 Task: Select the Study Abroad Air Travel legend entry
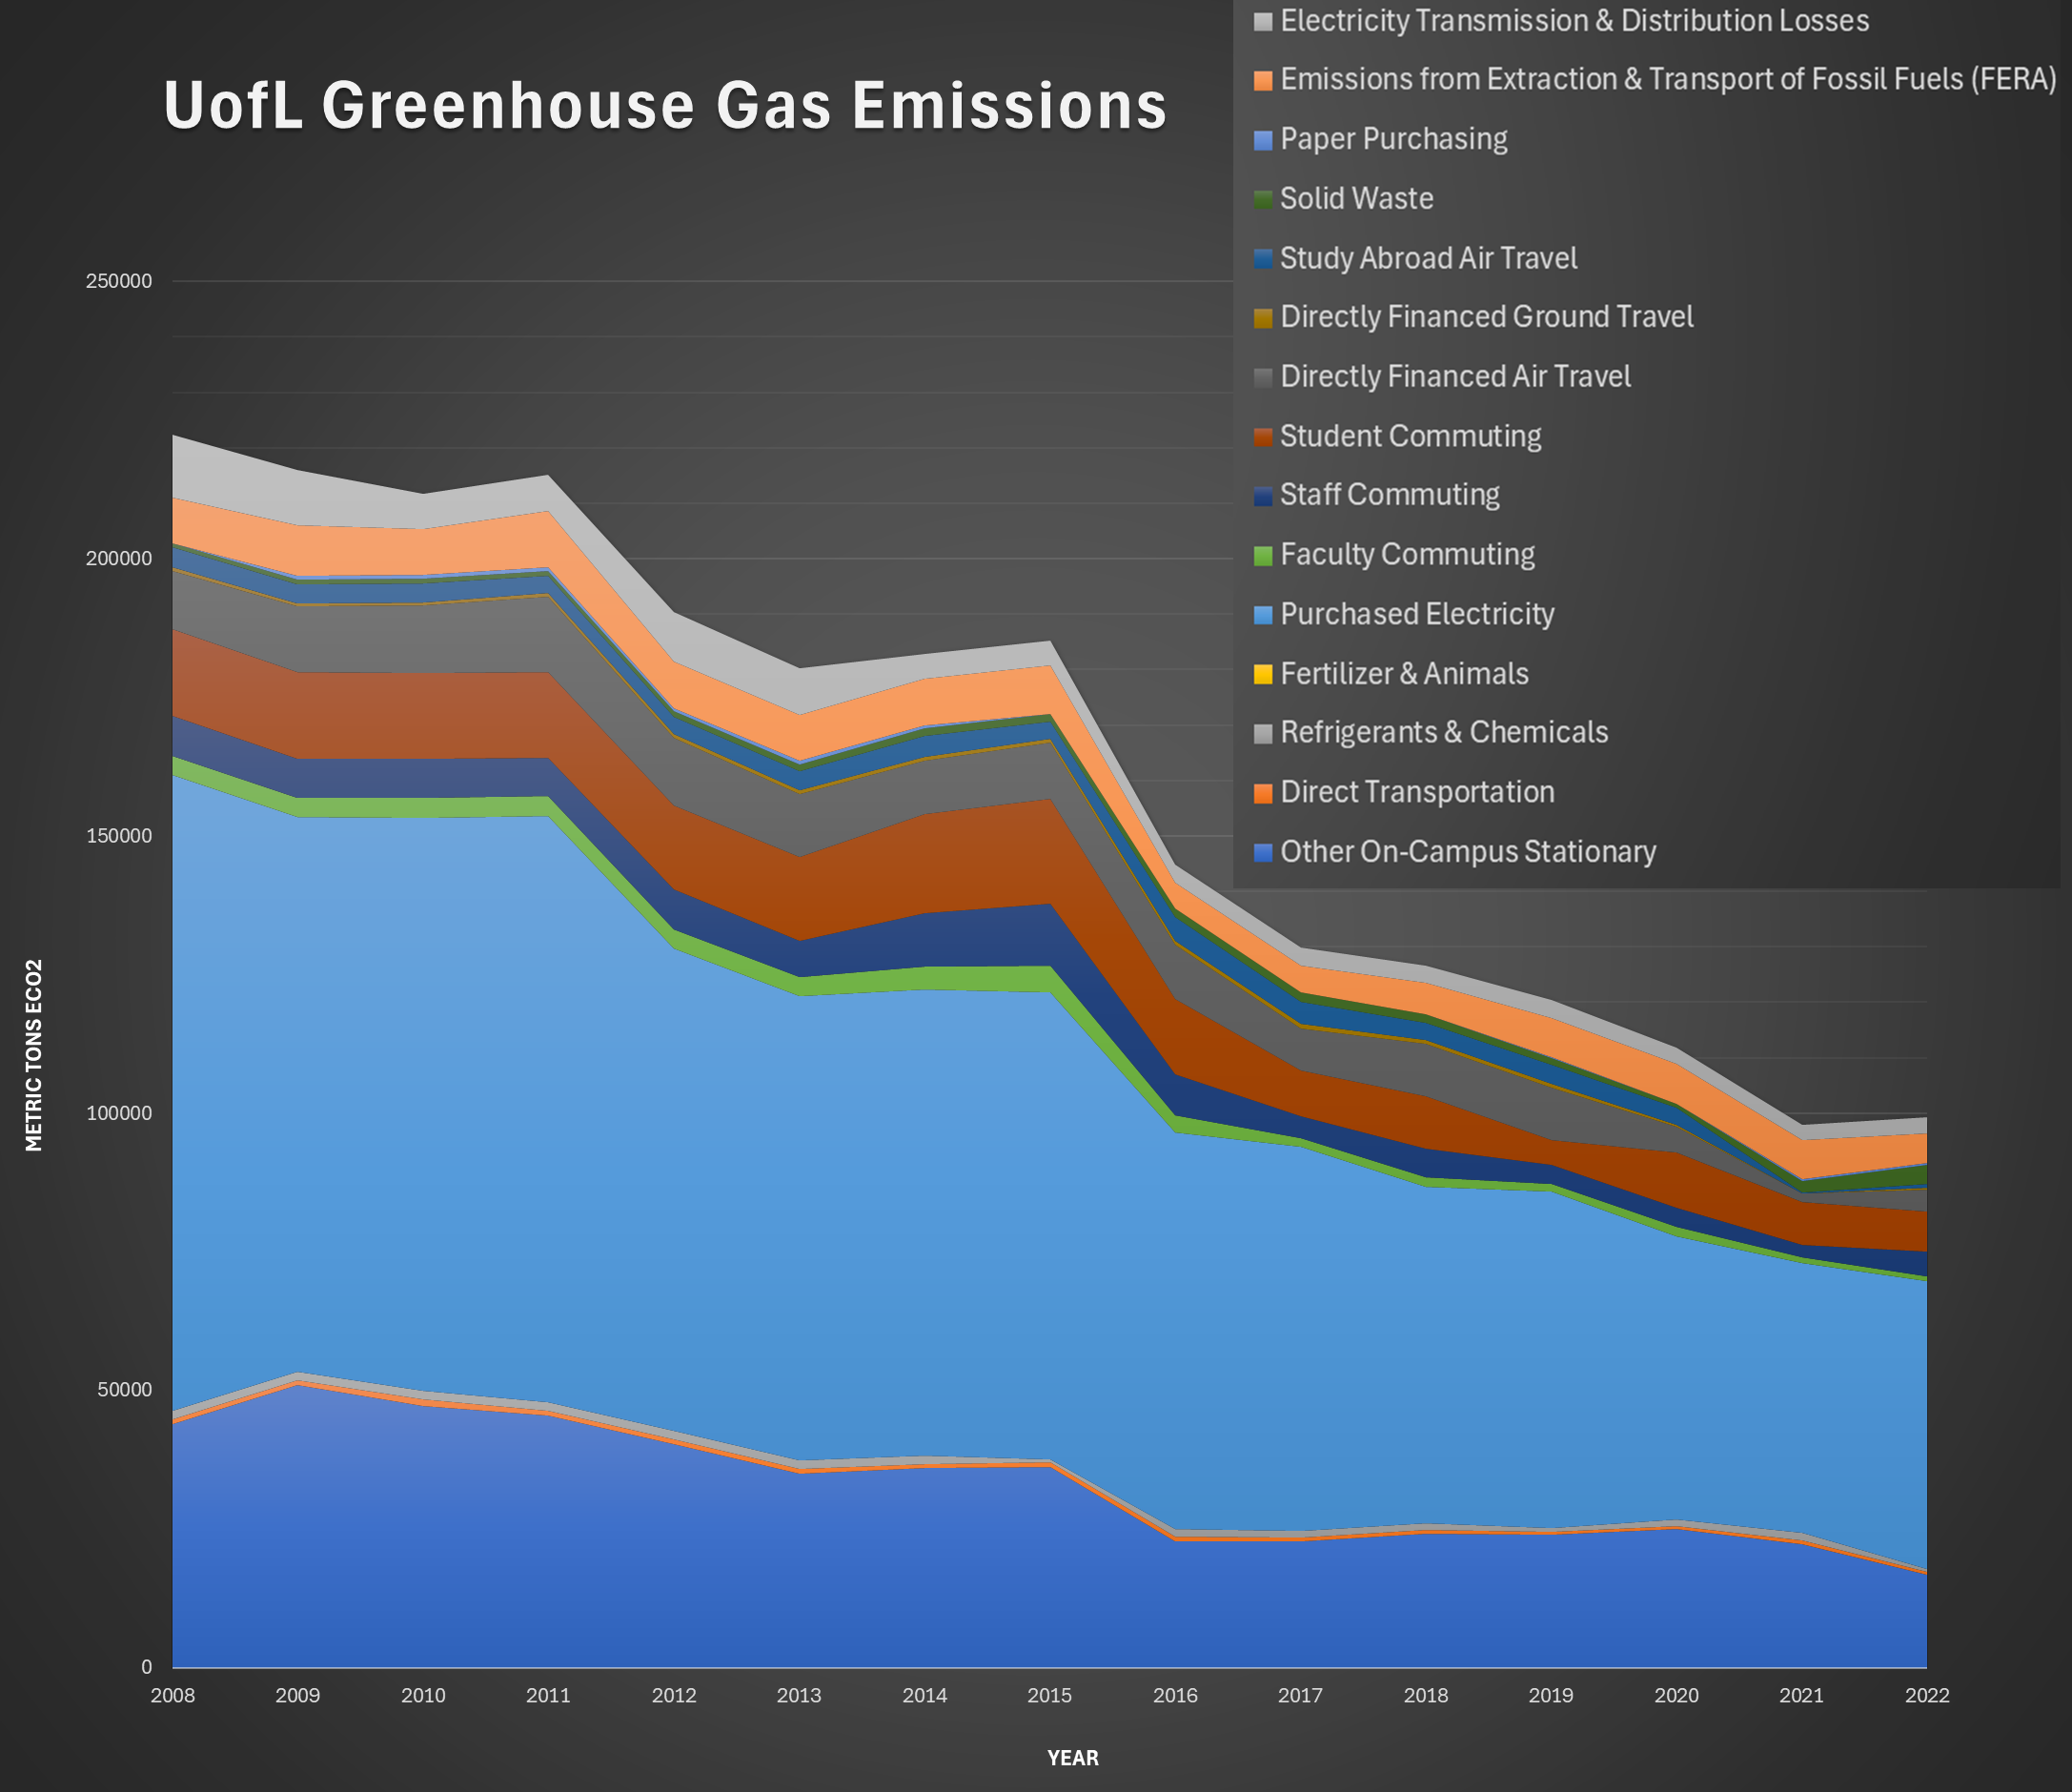(x=1428, y=259)
